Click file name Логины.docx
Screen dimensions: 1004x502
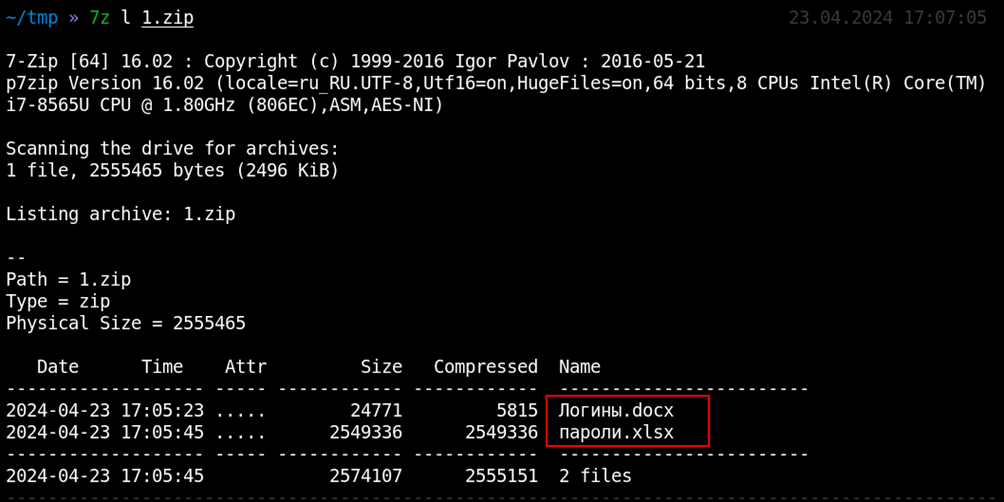[x=616, y=410]
